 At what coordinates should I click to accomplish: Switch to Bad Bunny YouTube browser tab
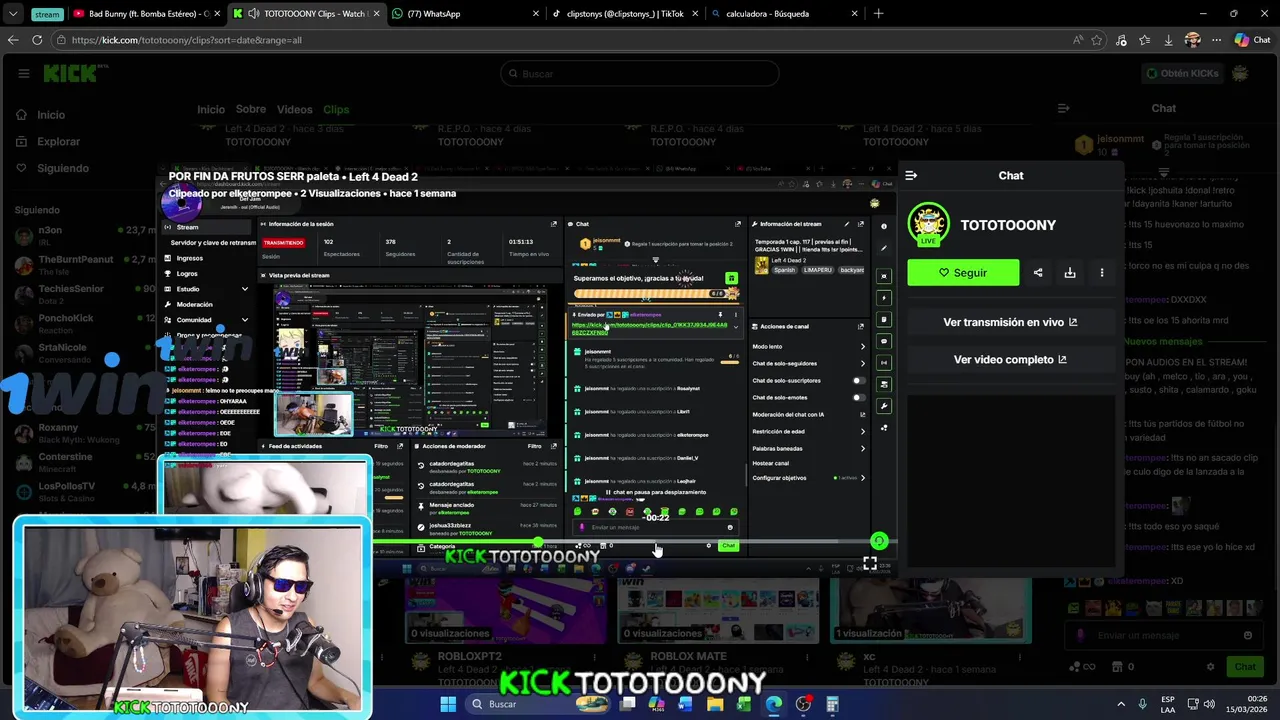point(145,14)
